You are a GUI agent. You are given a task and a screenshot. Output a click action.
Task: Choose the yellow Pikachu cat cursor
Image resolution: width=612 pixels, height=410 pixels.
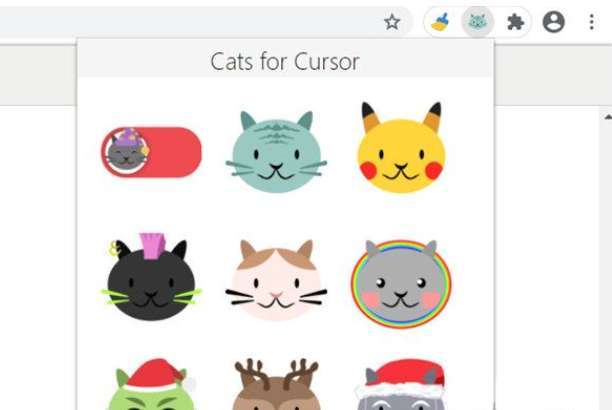point(401,148)
